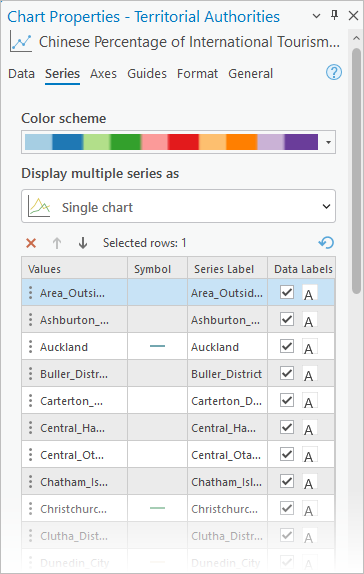
Task: Click the pane vertical scrollbar thumb
Action: [356, 170]
